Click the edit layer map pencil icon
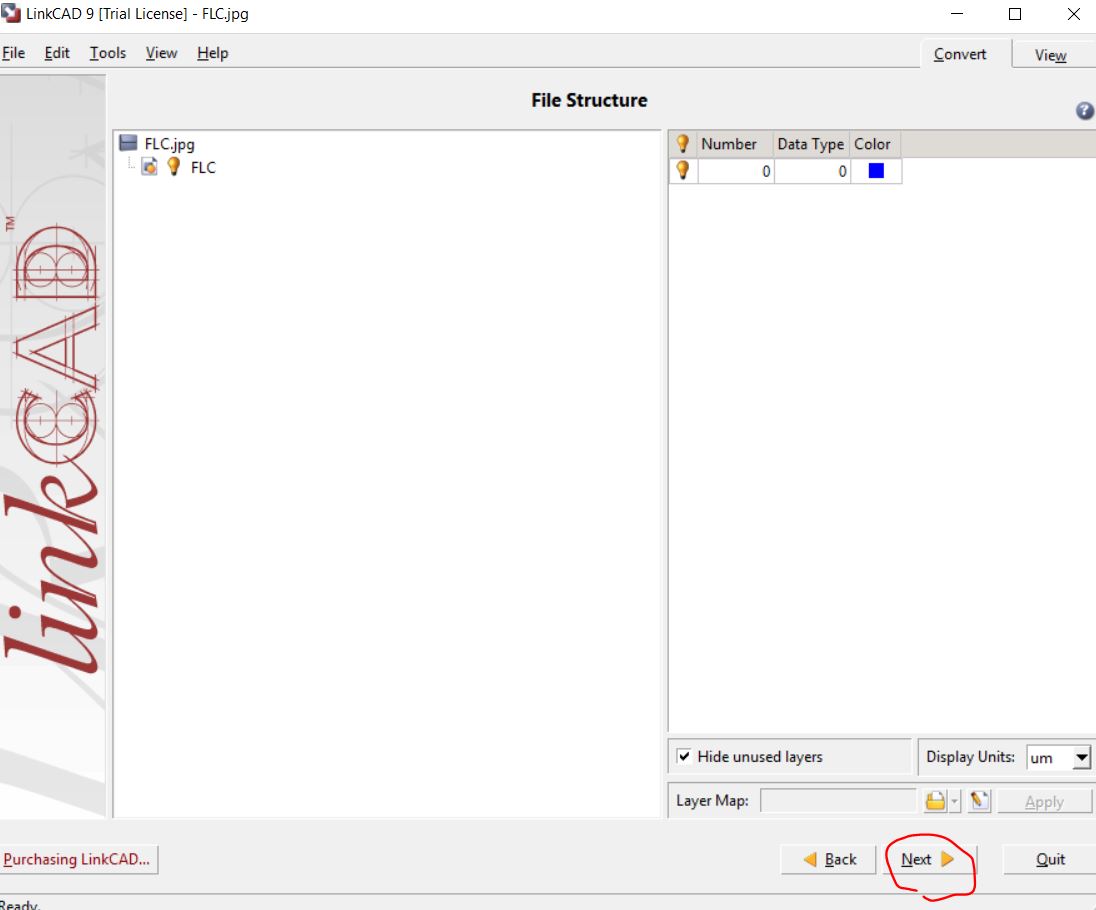Screen dimensions: 1096x910 click(979, 801)
